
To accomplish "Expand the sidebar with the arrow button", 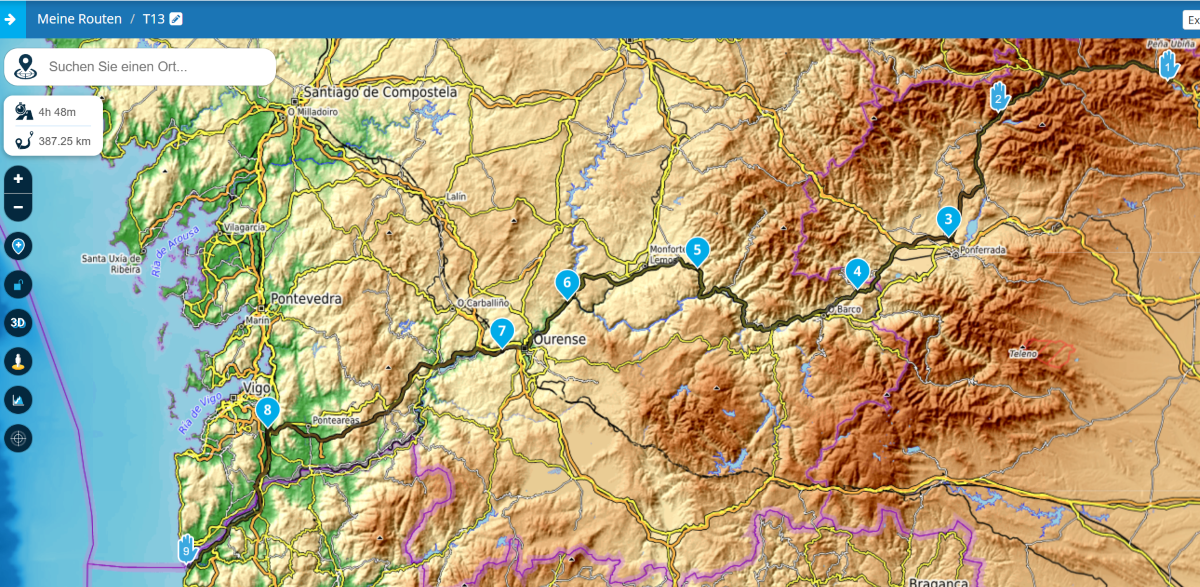I will click(11, 19).
